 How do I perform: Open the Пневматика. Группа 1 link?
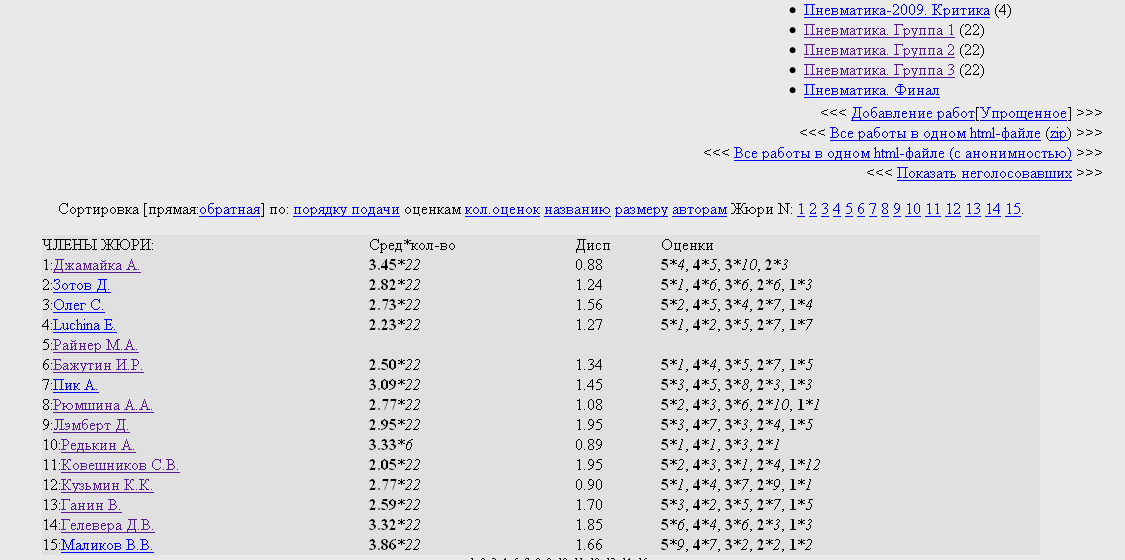(x=879, y=30)
